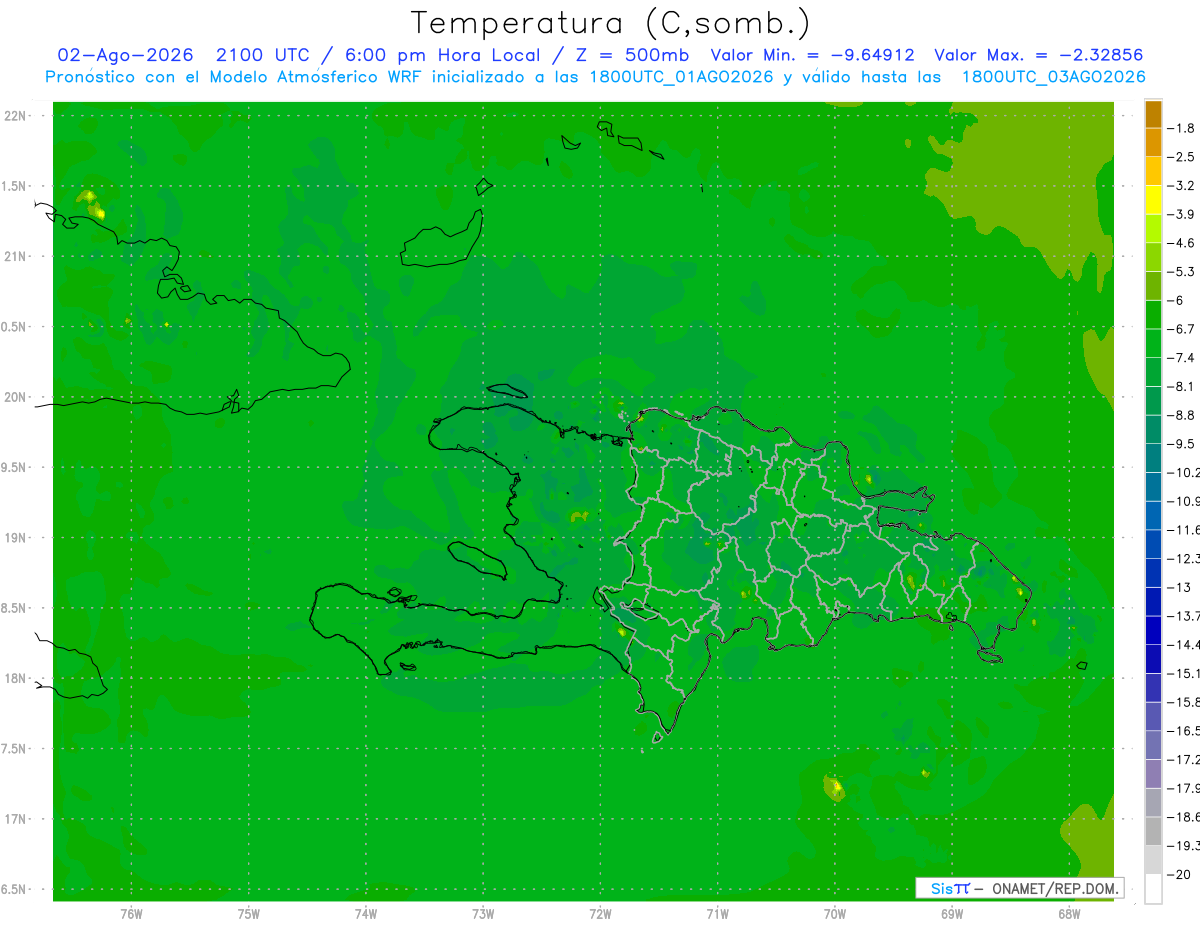Click the '-7.4' color bar label

(1183, 358)
